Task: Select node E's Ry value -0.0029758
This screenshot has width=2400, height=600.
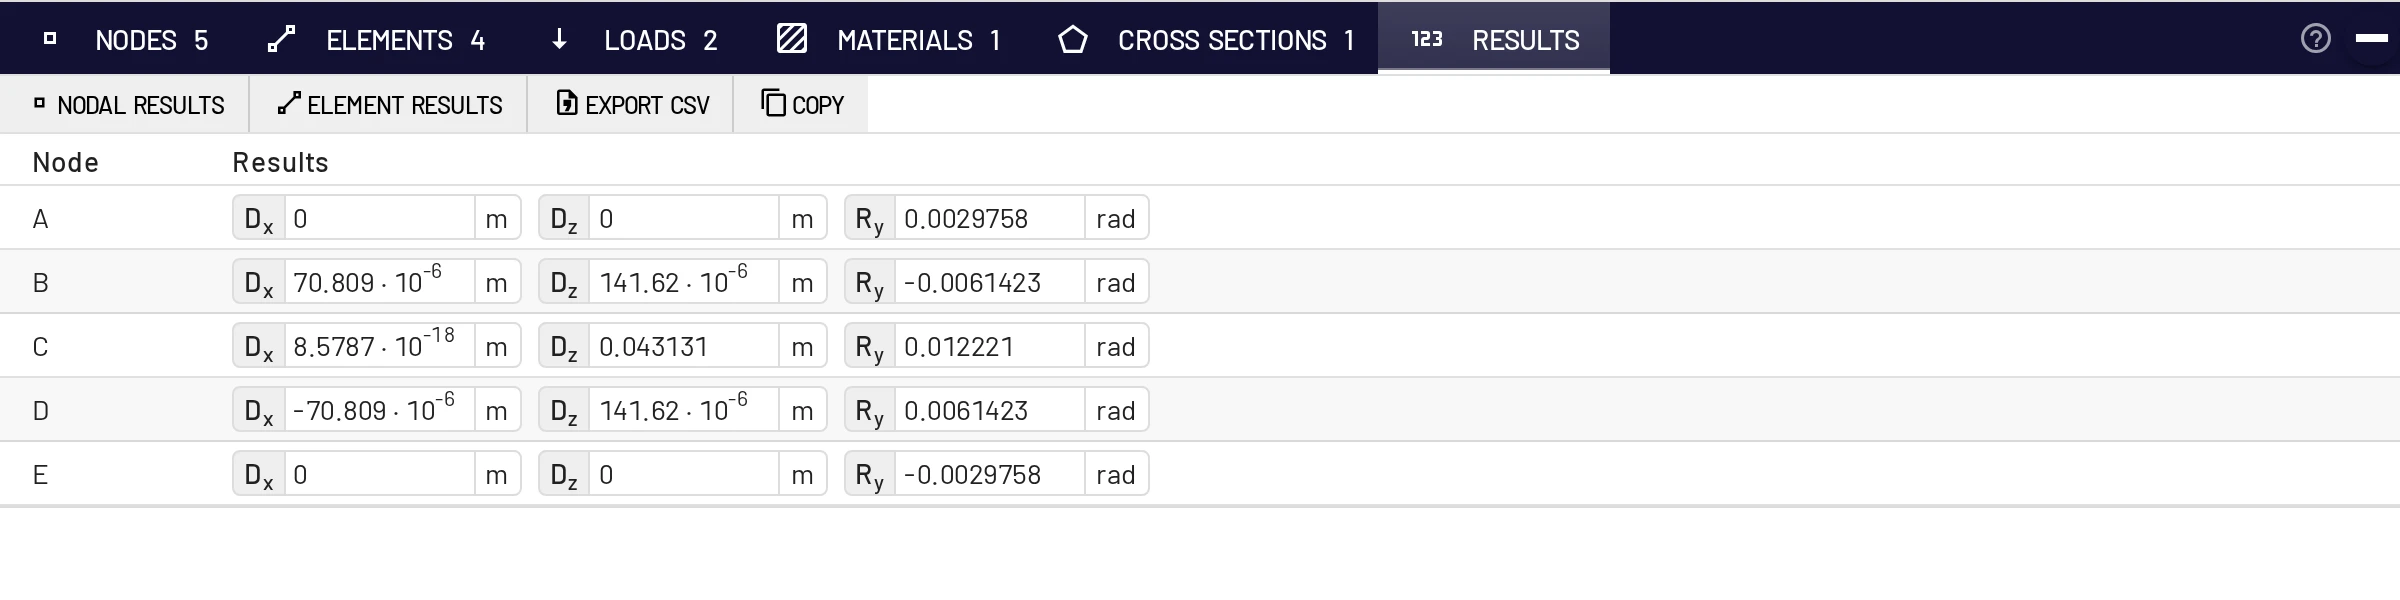Action: point(990,474)
